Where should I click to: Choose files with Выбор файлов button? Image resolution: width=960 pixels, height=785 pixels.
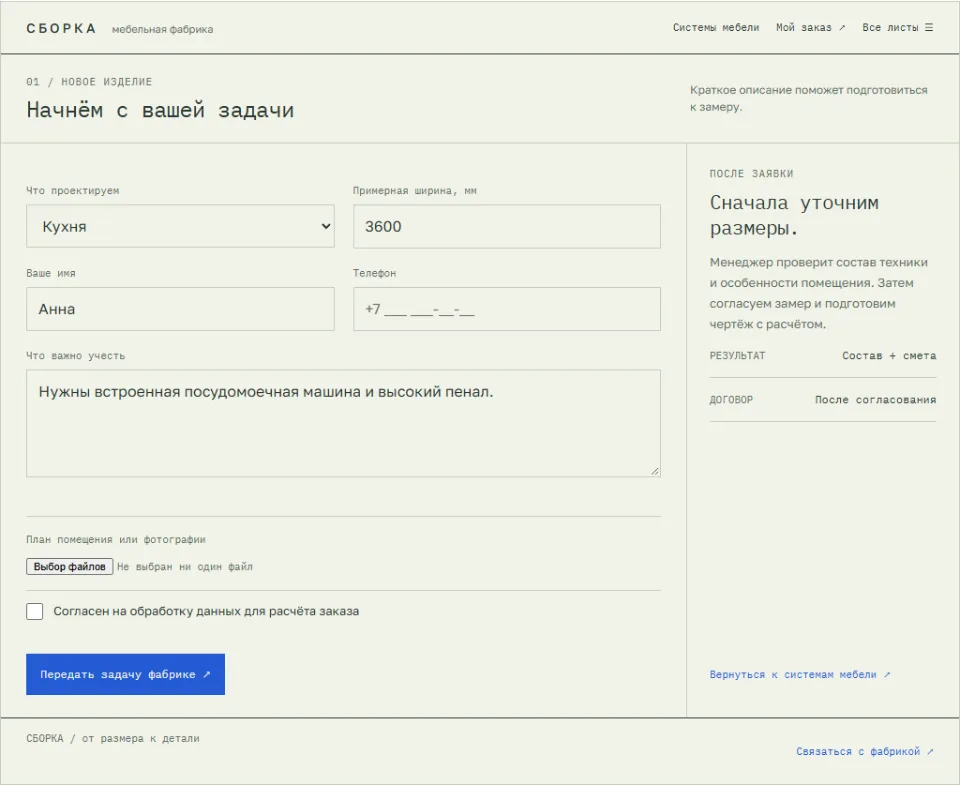(x=69, y=566)
